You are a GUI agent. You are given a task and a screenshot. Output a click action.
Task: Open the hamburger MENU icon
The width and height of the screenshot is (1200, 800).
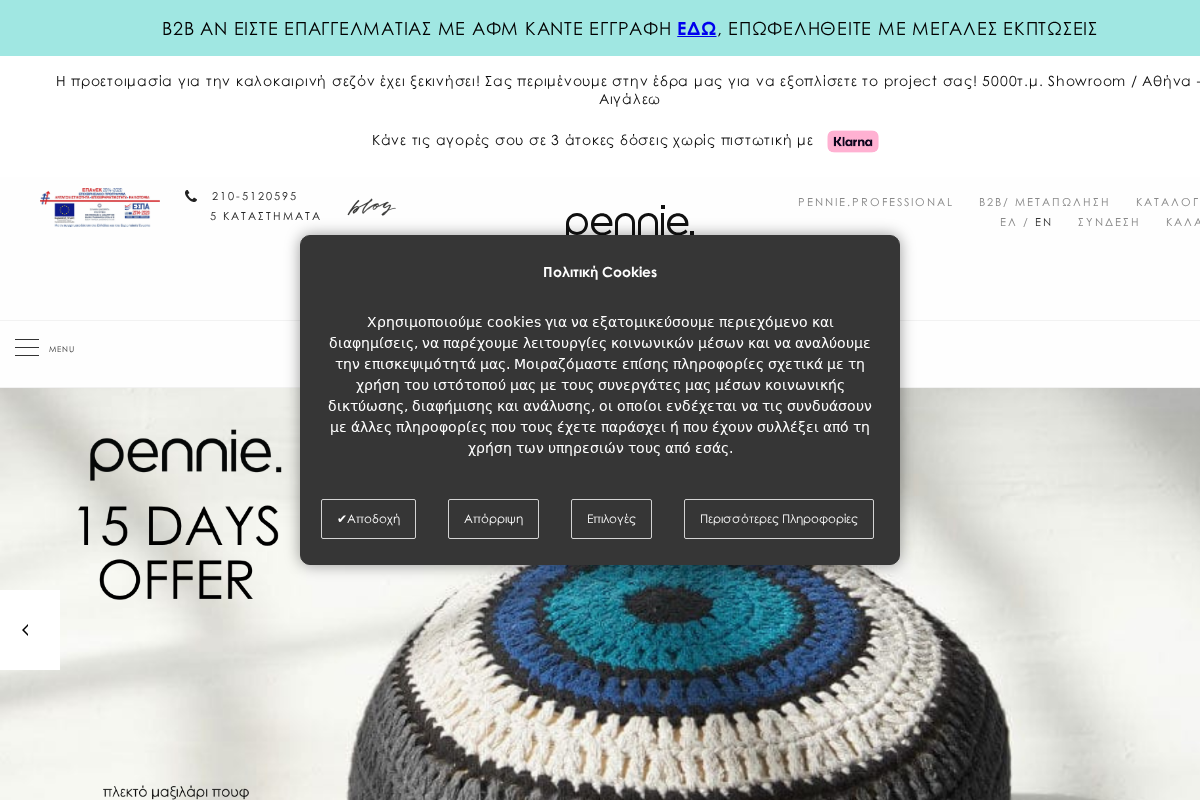coord(27,348)
